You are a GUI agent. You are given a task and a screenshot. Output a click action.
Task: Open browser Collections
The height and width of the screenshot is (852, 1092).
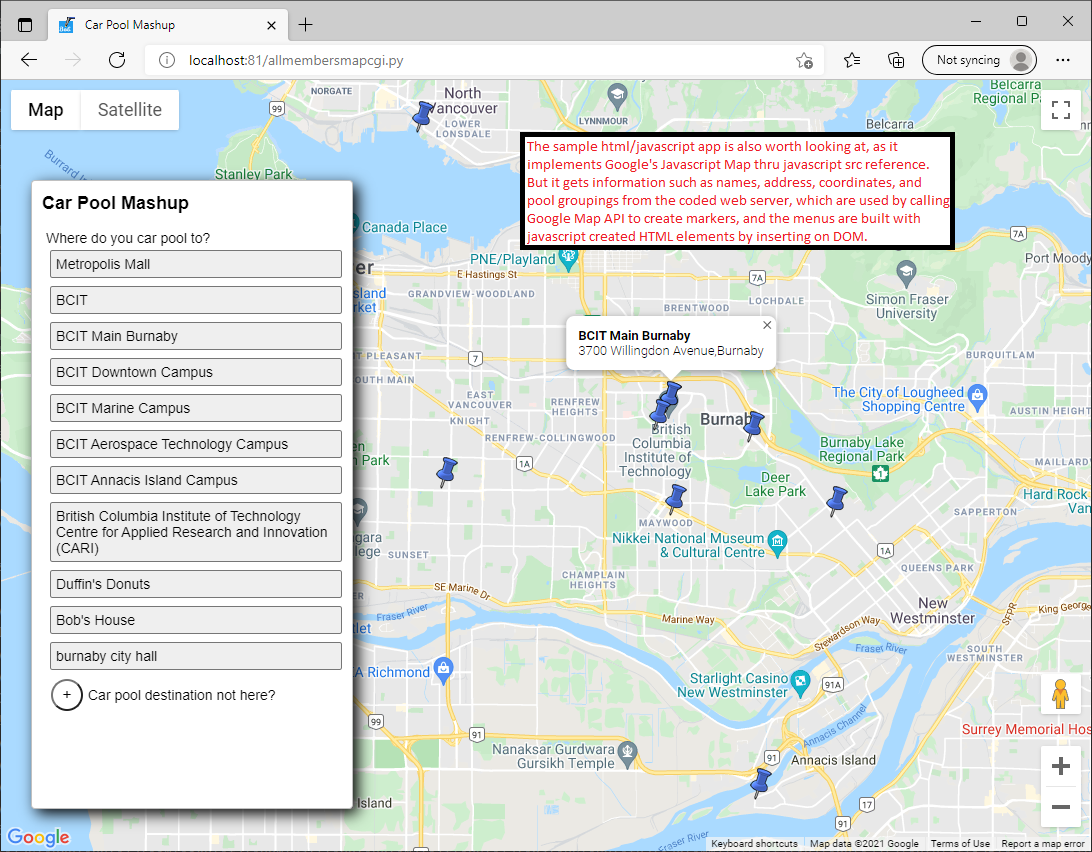896,61
